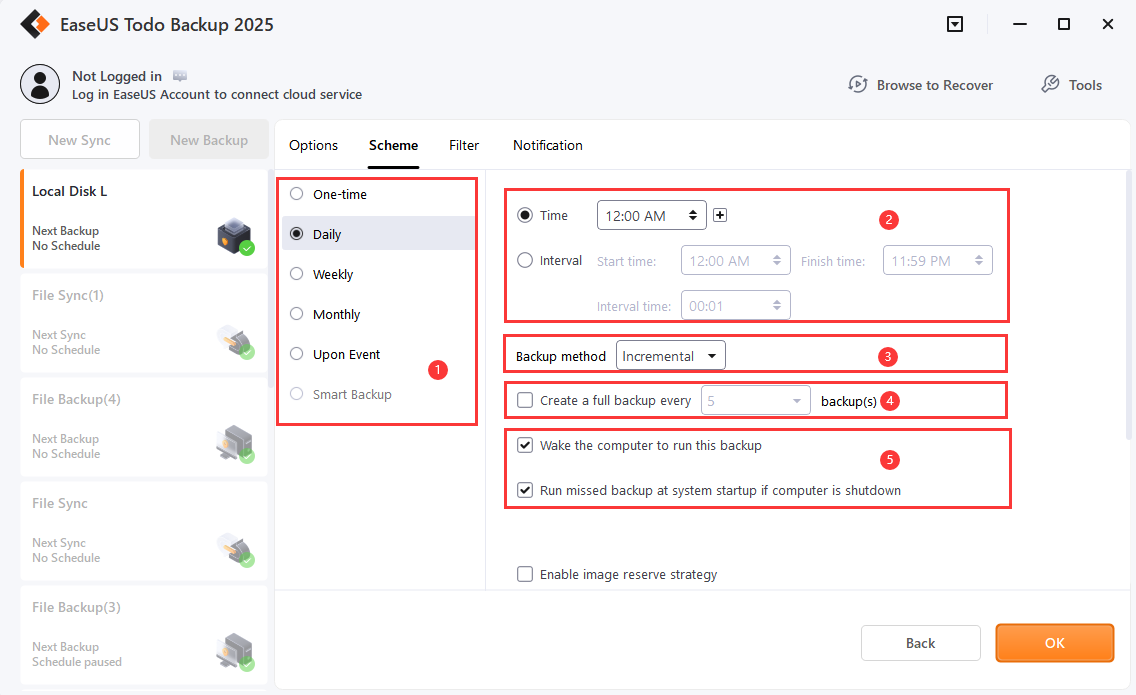Click the message icon beside Not Logged in
Viewport: 1136px width, 695px height.
point(180,76)
